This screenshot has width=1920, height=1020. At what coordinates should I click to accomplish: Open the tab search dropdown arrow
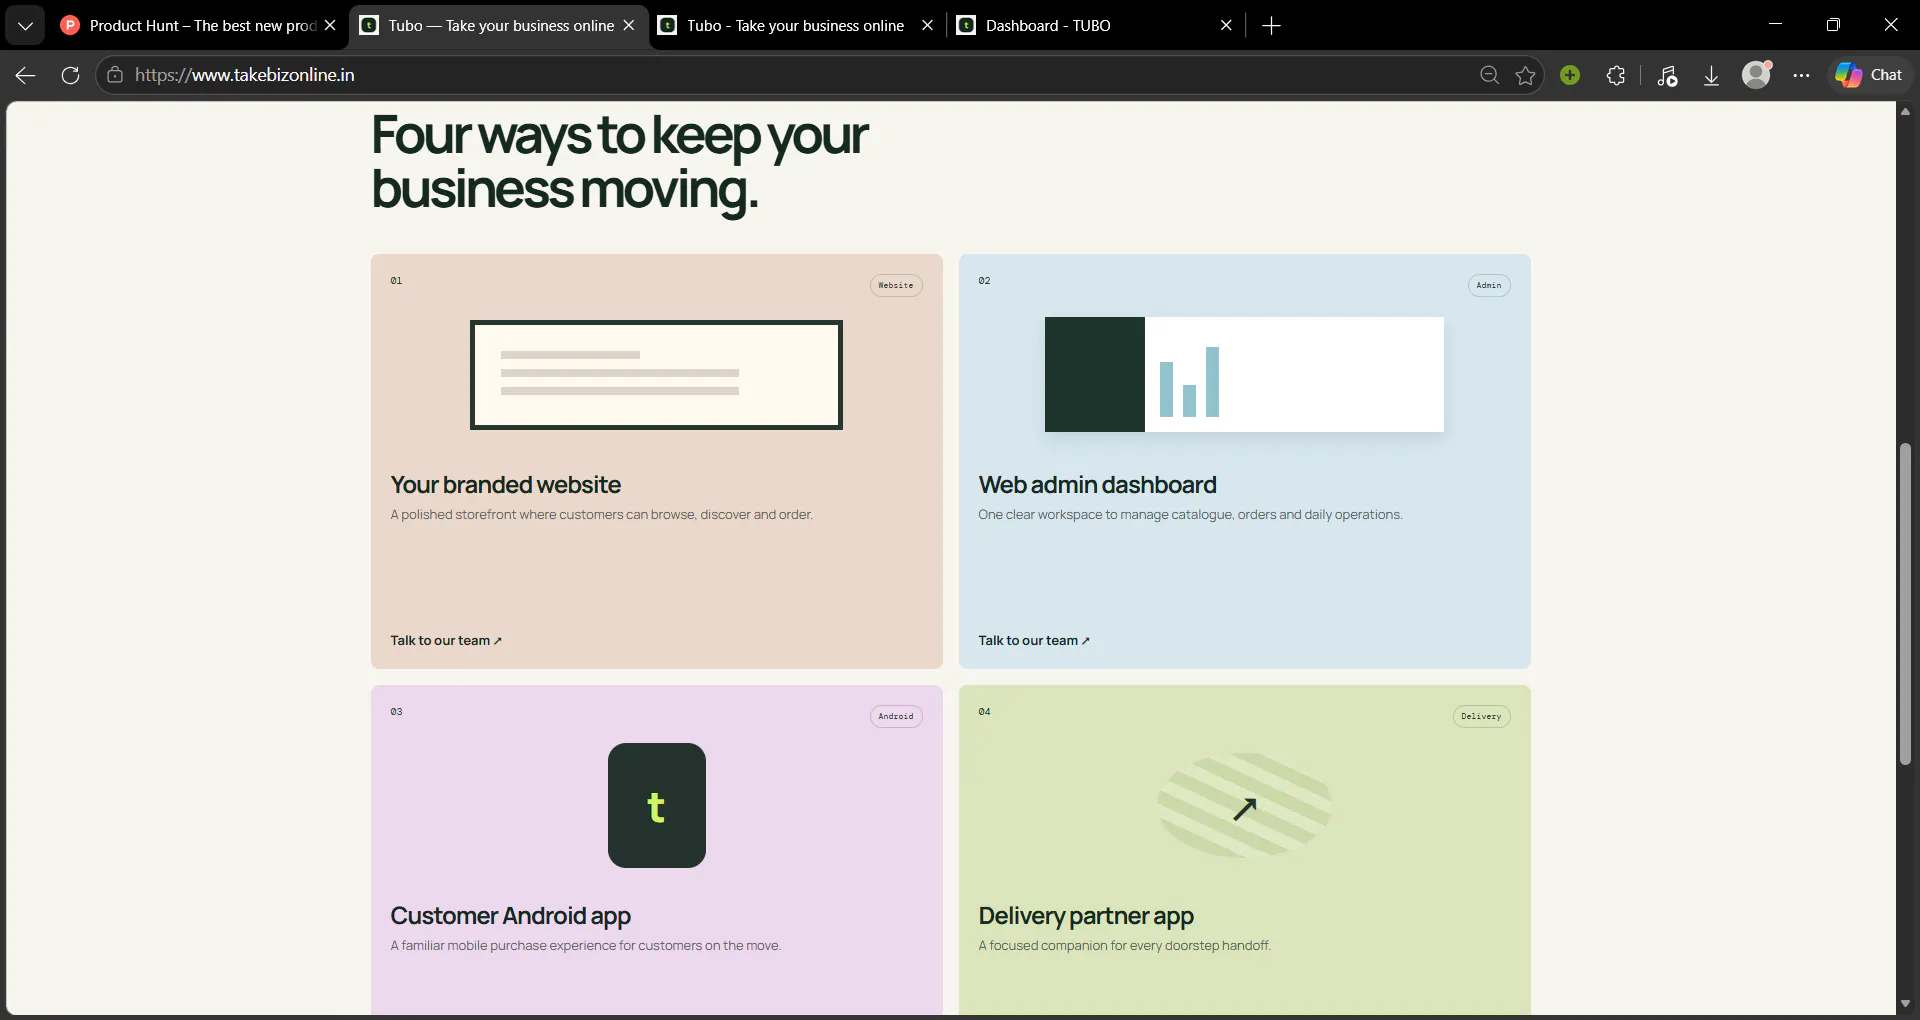(25, 25)
